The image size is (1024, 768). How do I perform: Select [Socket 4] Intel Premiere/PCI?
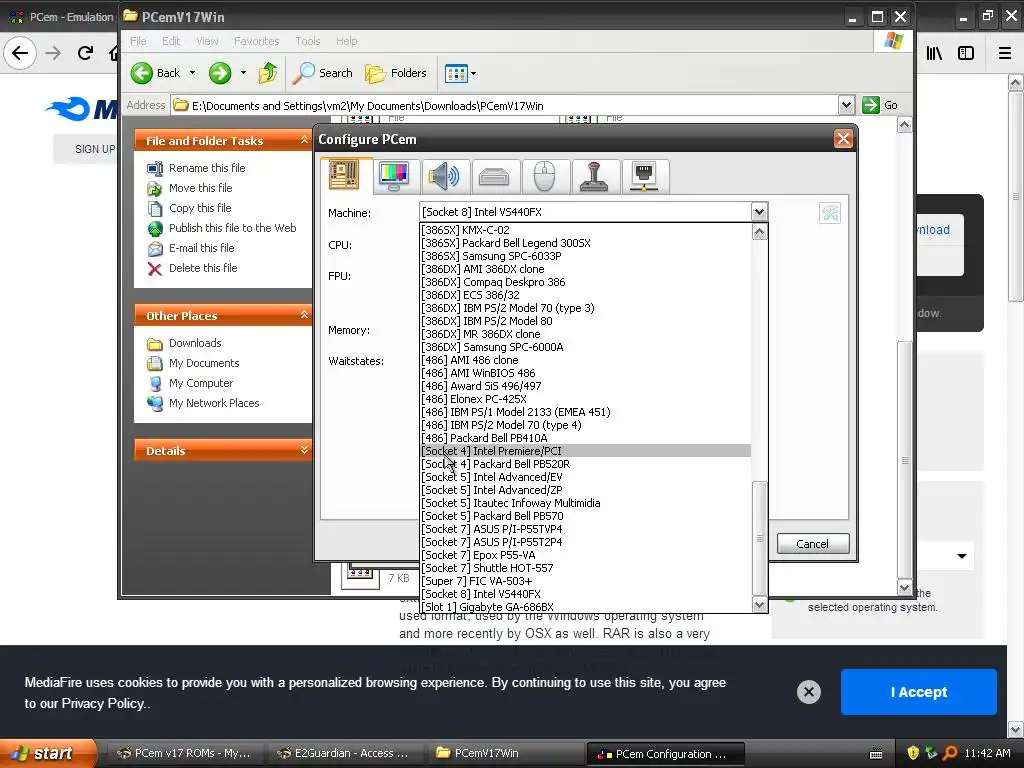pyautogui.click(x=585, y=451)
